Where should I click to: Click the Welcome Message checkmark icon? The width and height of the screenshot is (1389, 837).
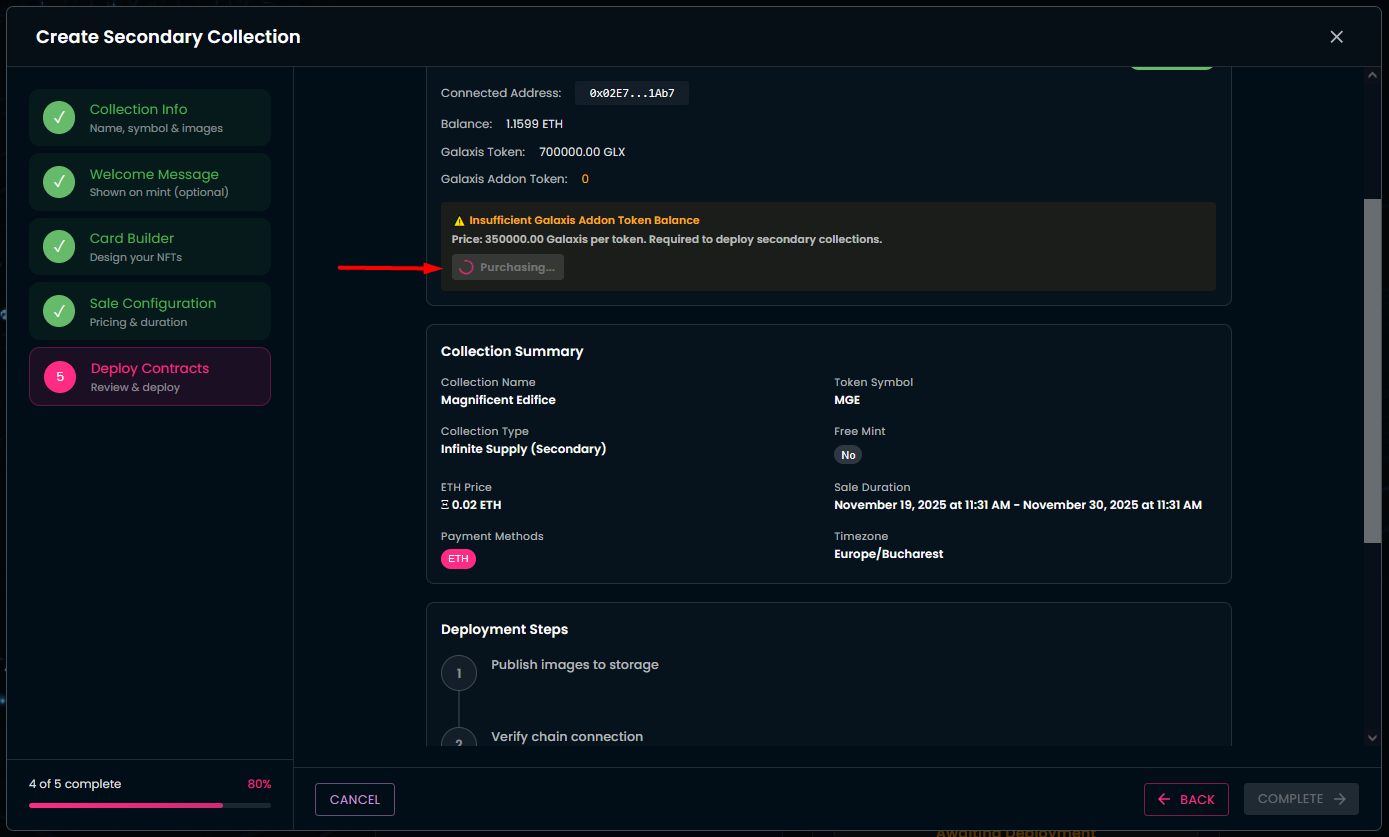point(59,182)
